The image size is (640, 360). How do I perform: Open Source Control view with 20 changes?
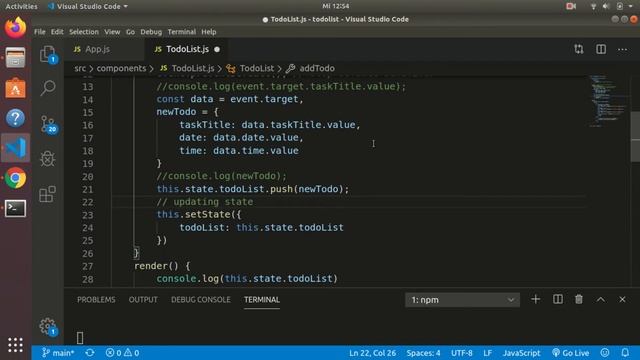(x=48, y=124)
